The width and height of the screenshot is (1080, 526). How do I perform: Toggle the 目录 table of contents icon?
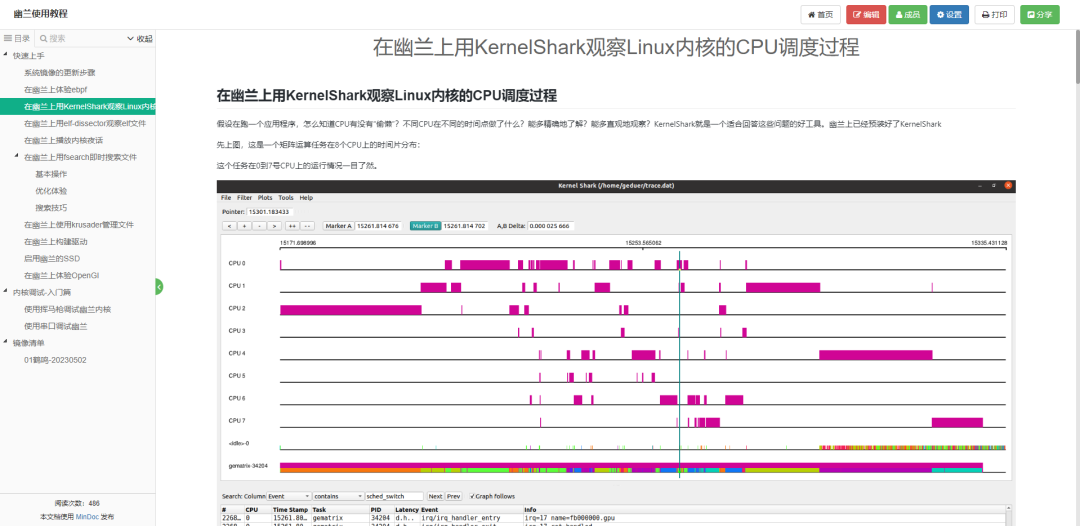(x=17, y=39)
